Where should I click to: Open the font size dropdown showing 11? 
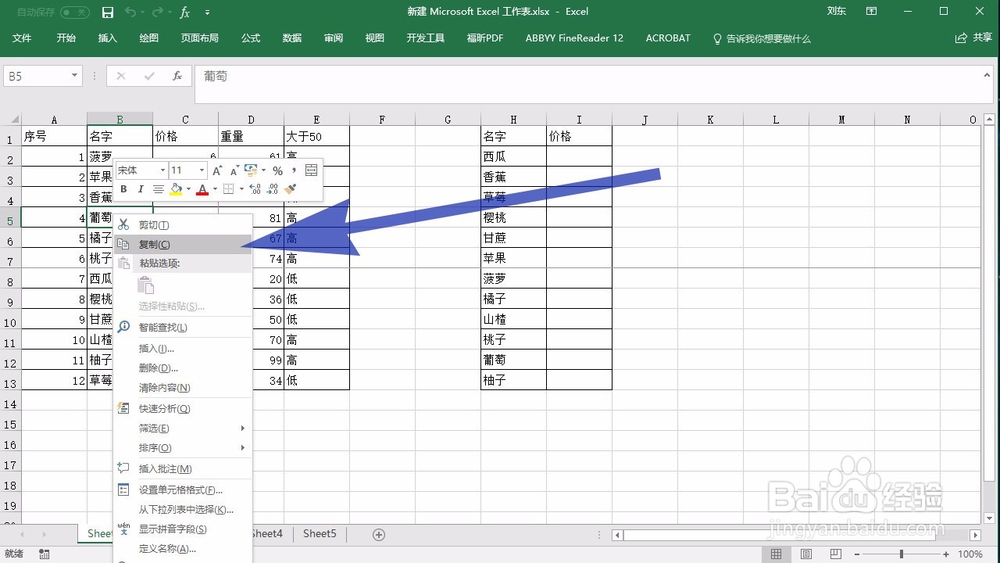202,170
